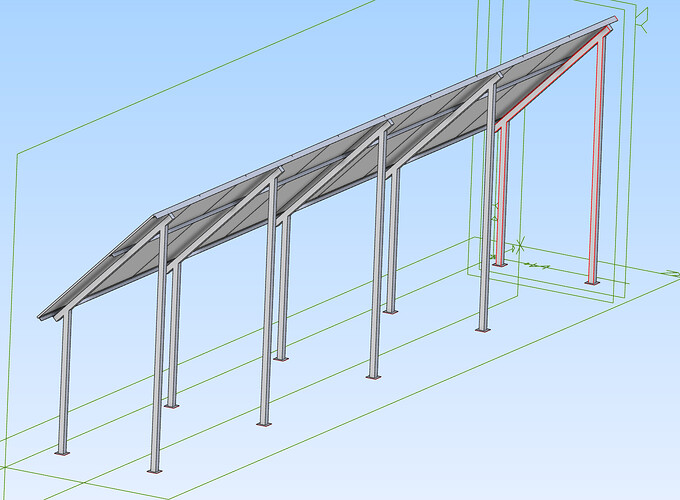Select the red highlighted tall column

pos(597,160)
